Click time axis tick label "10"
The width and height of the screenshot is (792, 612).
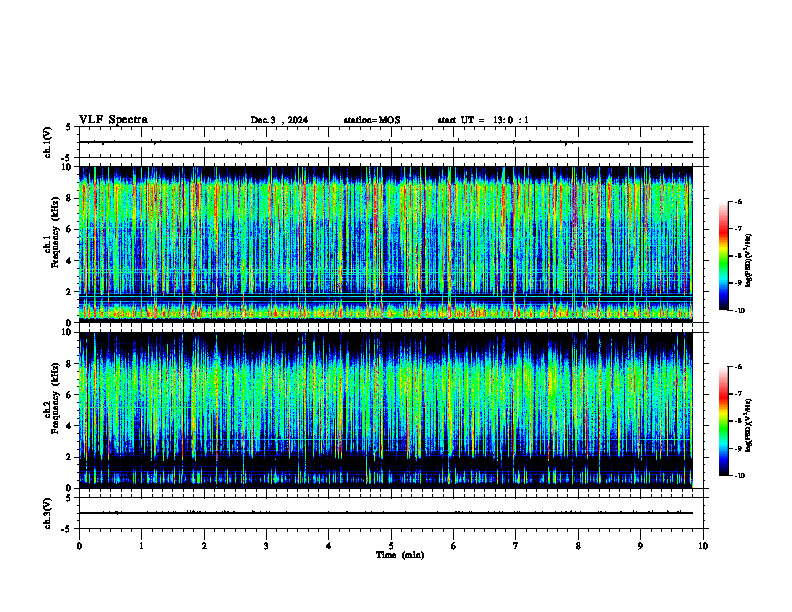tap(703, 546)
